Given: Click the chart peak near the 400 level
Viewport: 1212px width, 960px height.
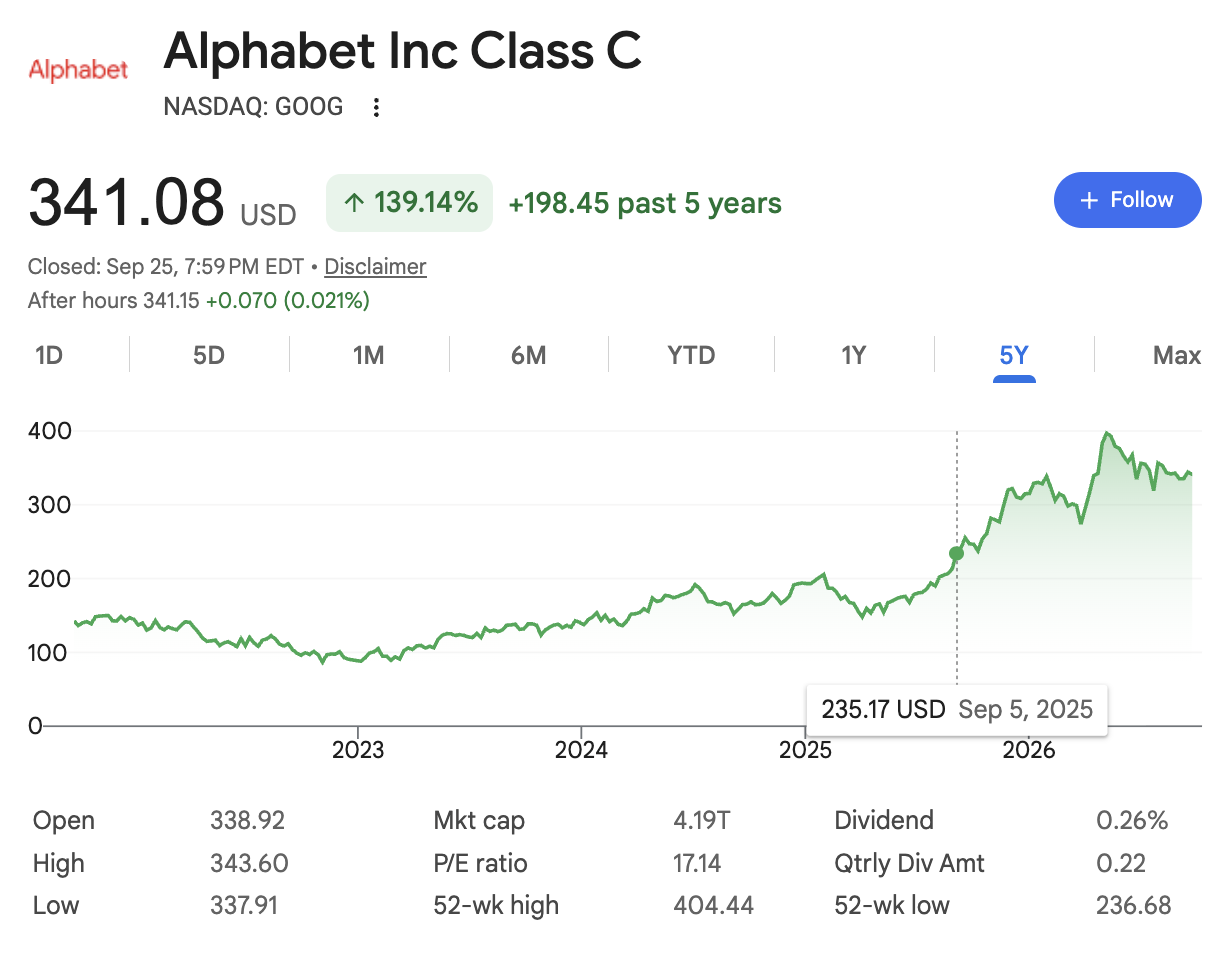Looking at the screenshot, I should [x=1106, y=433].
